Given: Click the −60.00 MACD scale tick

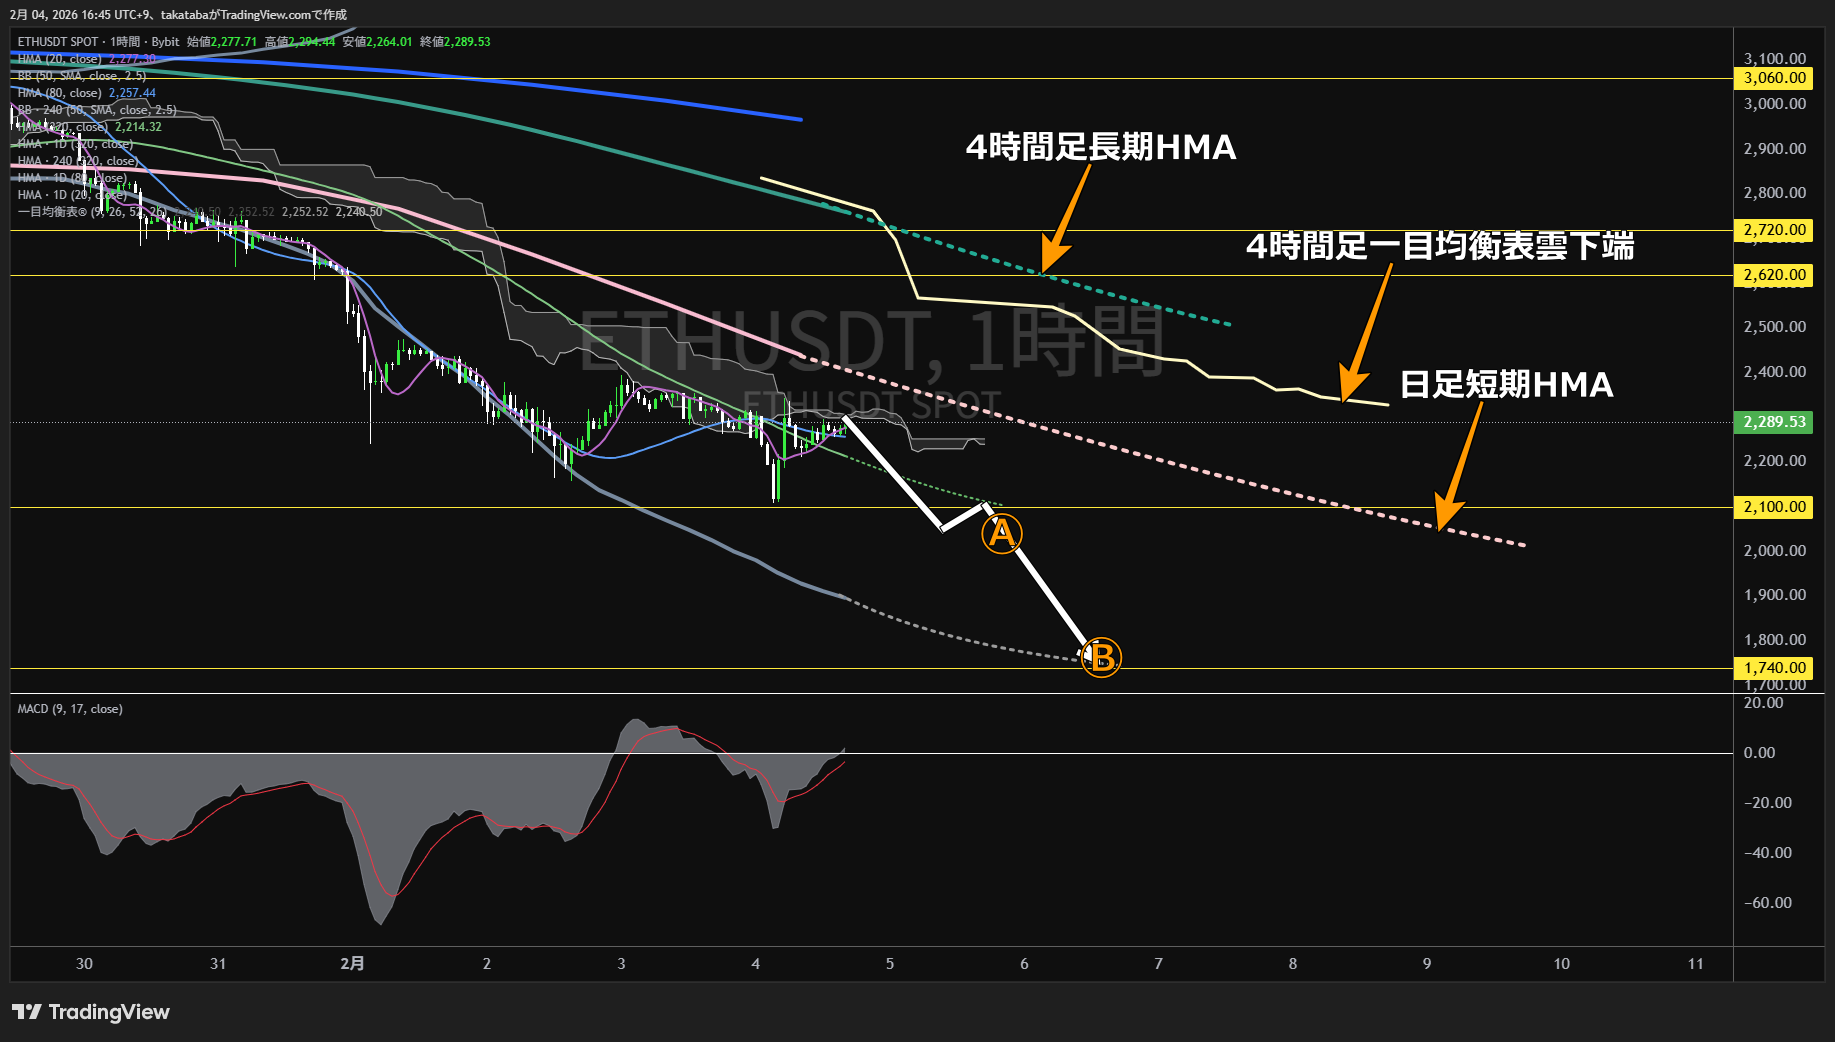Looking at the screenshot, I should coord(1768,903).
